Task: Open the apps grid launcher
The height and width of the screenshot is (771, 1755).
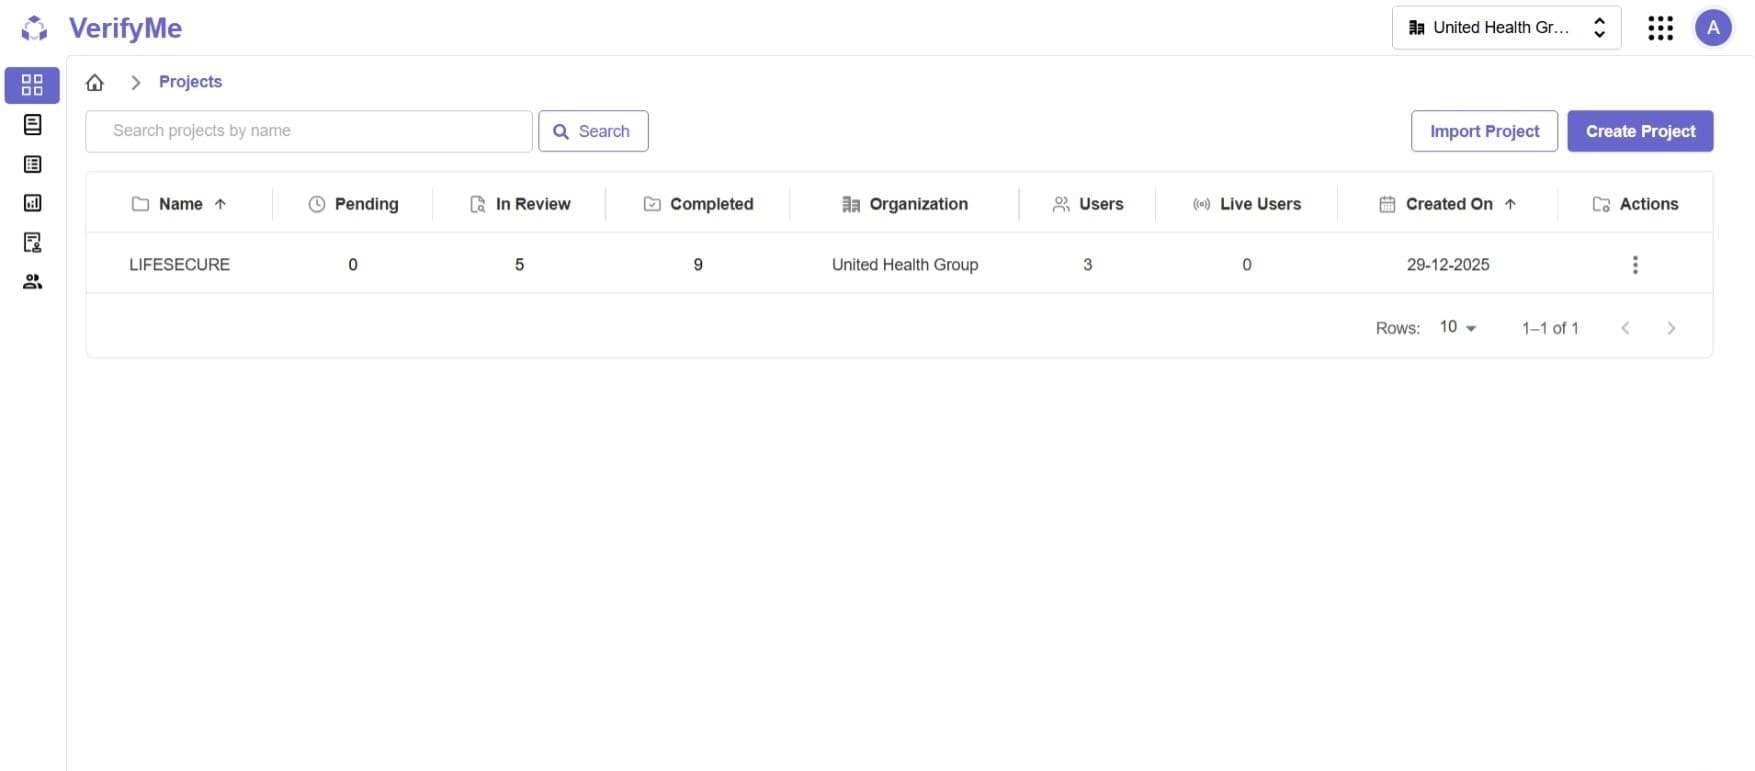Action: [x=1660, y=28]
